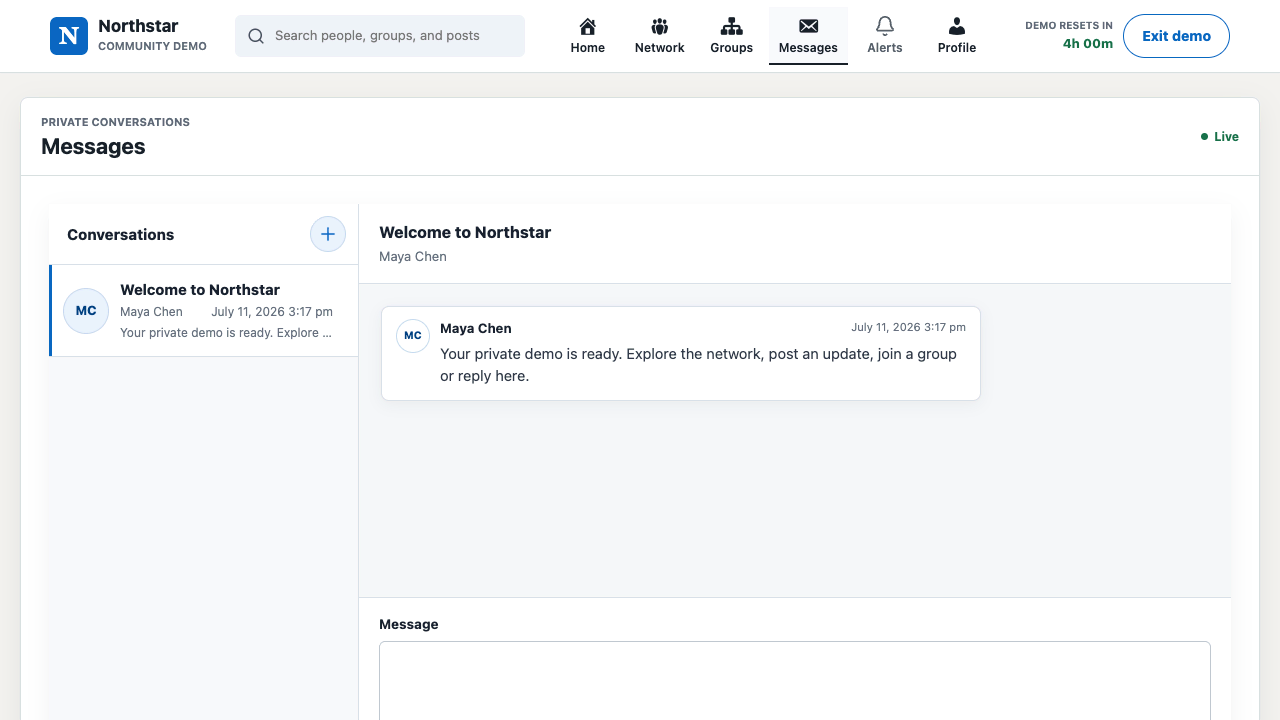The width and height of the screenshot is (1280, 720).
Task: Open the Home tab
Action: point(588,36)
